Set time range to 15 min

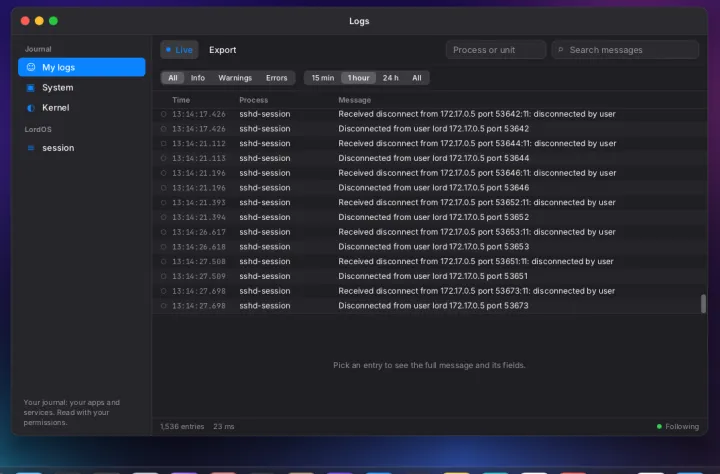323,78
